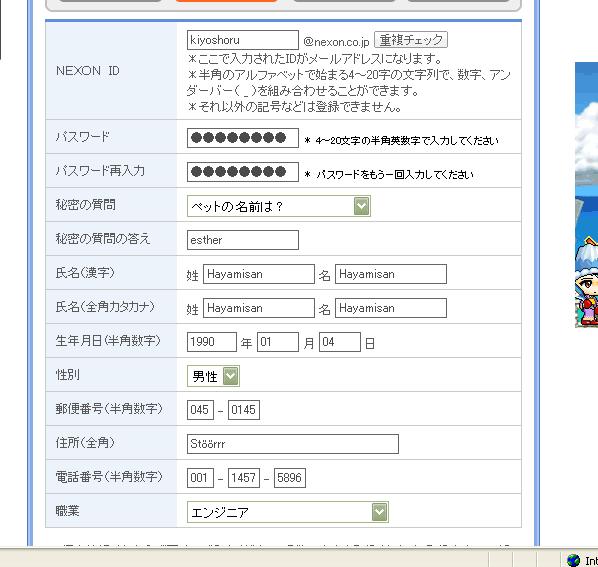Screen dimensions: 598x567
Task: Click the birth day field showing 04
Action: 339,342
